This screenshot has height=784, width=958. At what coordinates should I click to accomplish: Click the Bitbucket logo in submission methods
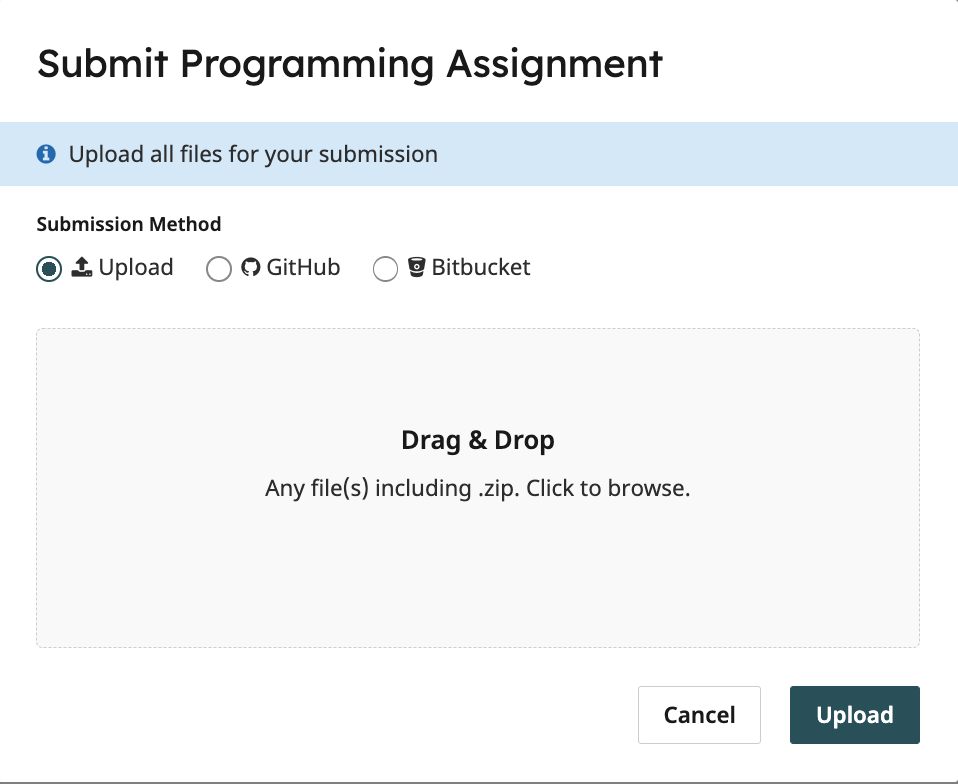[415, 267]
